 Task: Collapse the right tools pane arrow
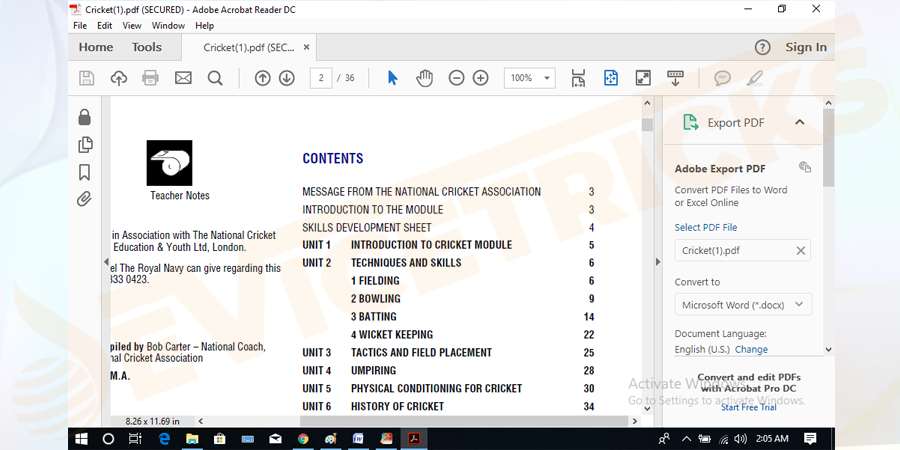pos(658,262)
